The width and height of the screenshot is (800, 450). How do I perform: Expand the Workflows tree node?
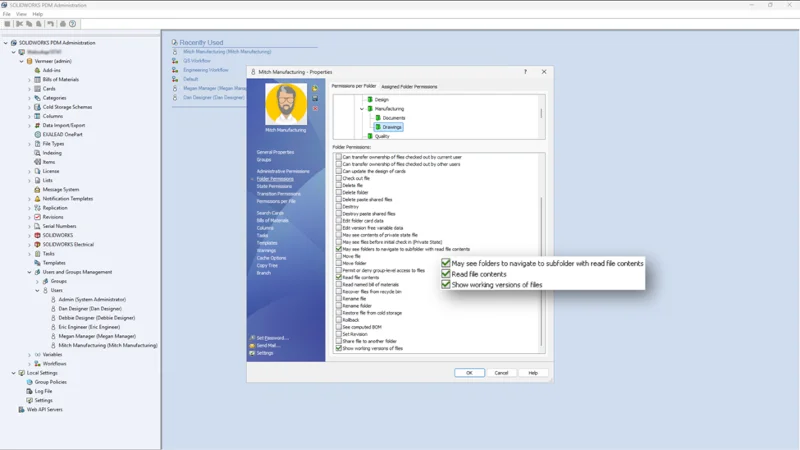(x=29, y=364)
